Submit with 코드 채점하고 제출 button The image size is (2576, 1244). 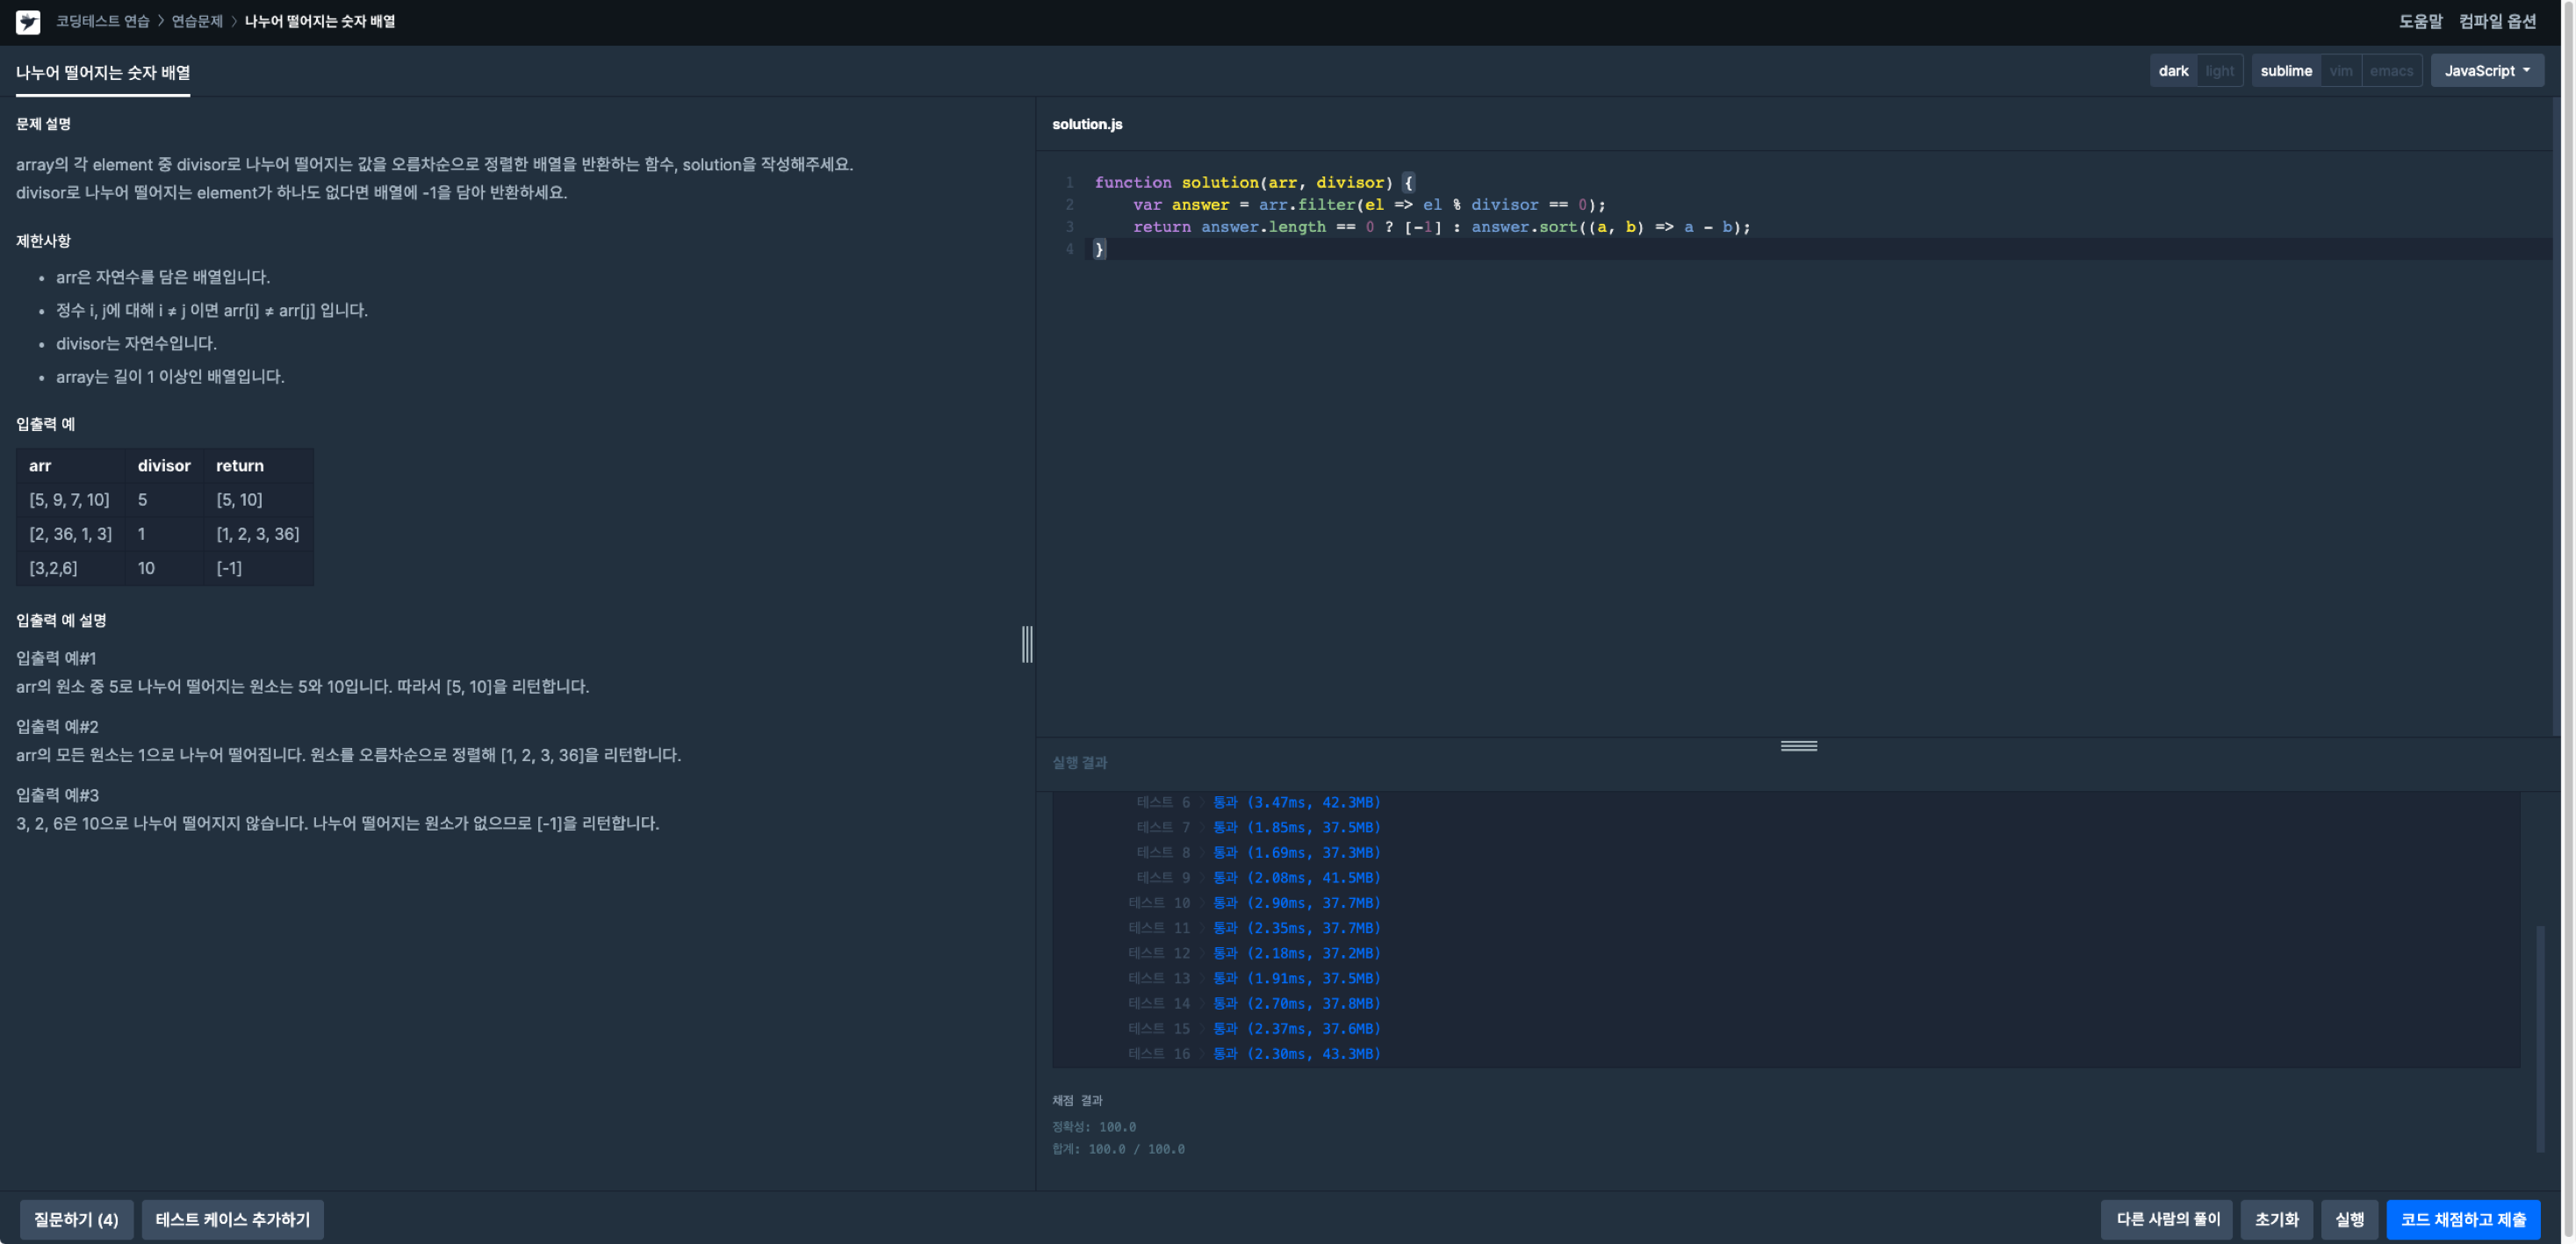[2463, 1219]
